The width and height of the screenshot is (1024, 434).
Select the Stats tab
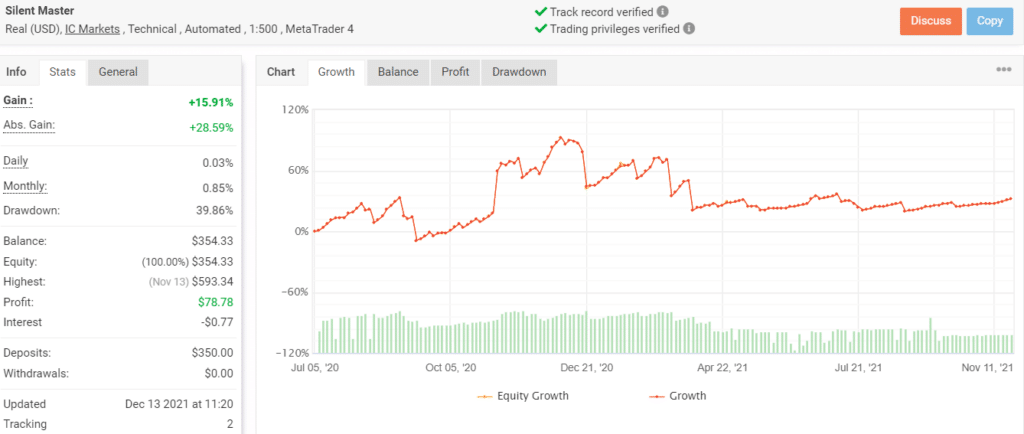(63, 72)
